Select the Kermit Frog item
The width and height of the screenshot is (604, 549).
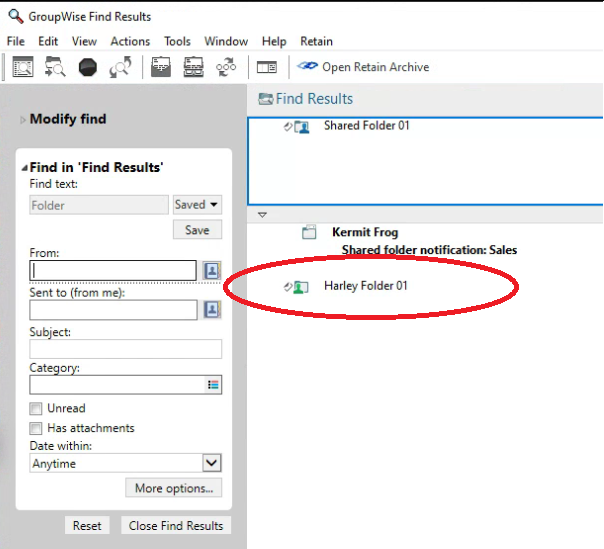365,232
